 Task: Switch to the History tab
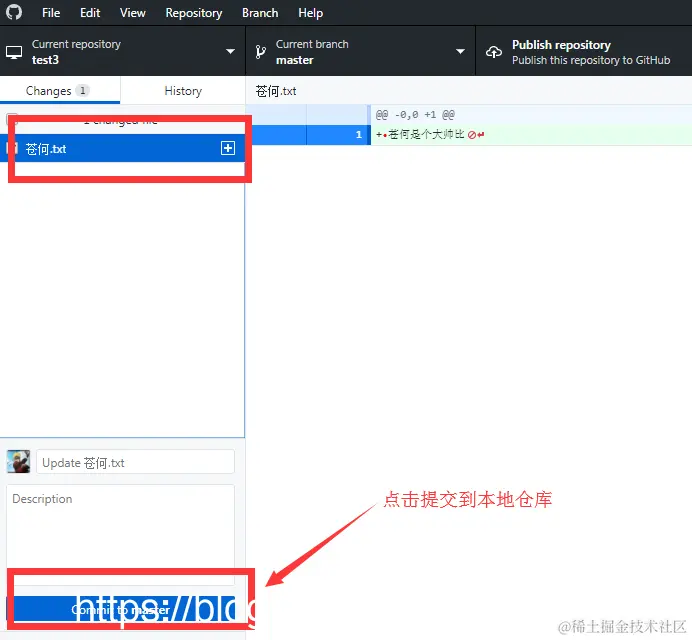pyautogui.click(x=183, y=90)
